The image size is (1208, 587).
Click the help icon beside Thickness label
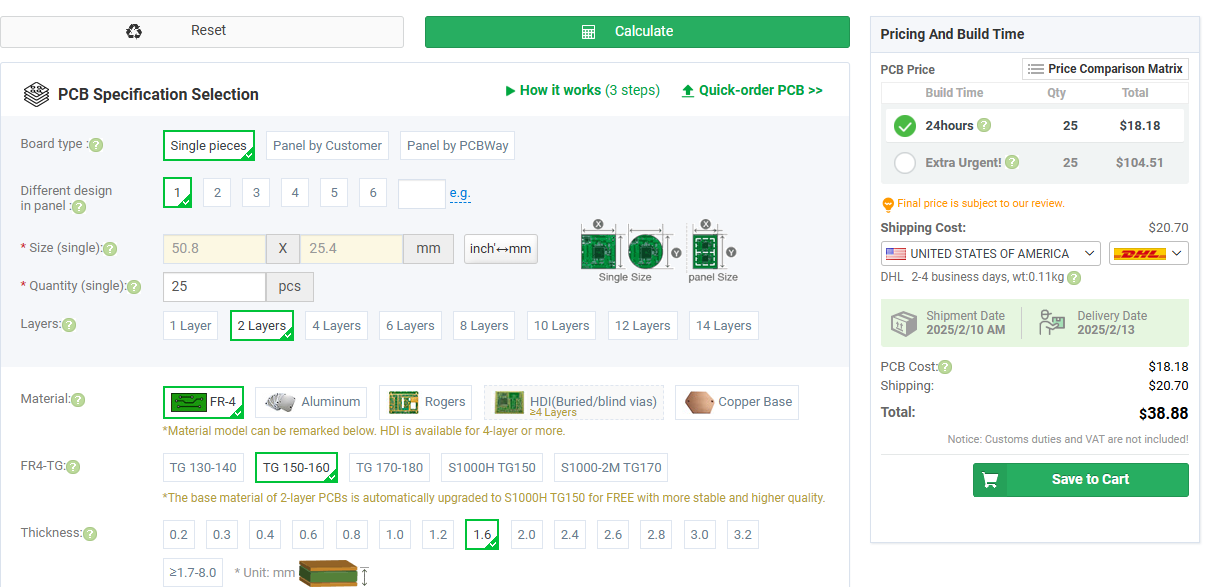(x=90, y=534)
